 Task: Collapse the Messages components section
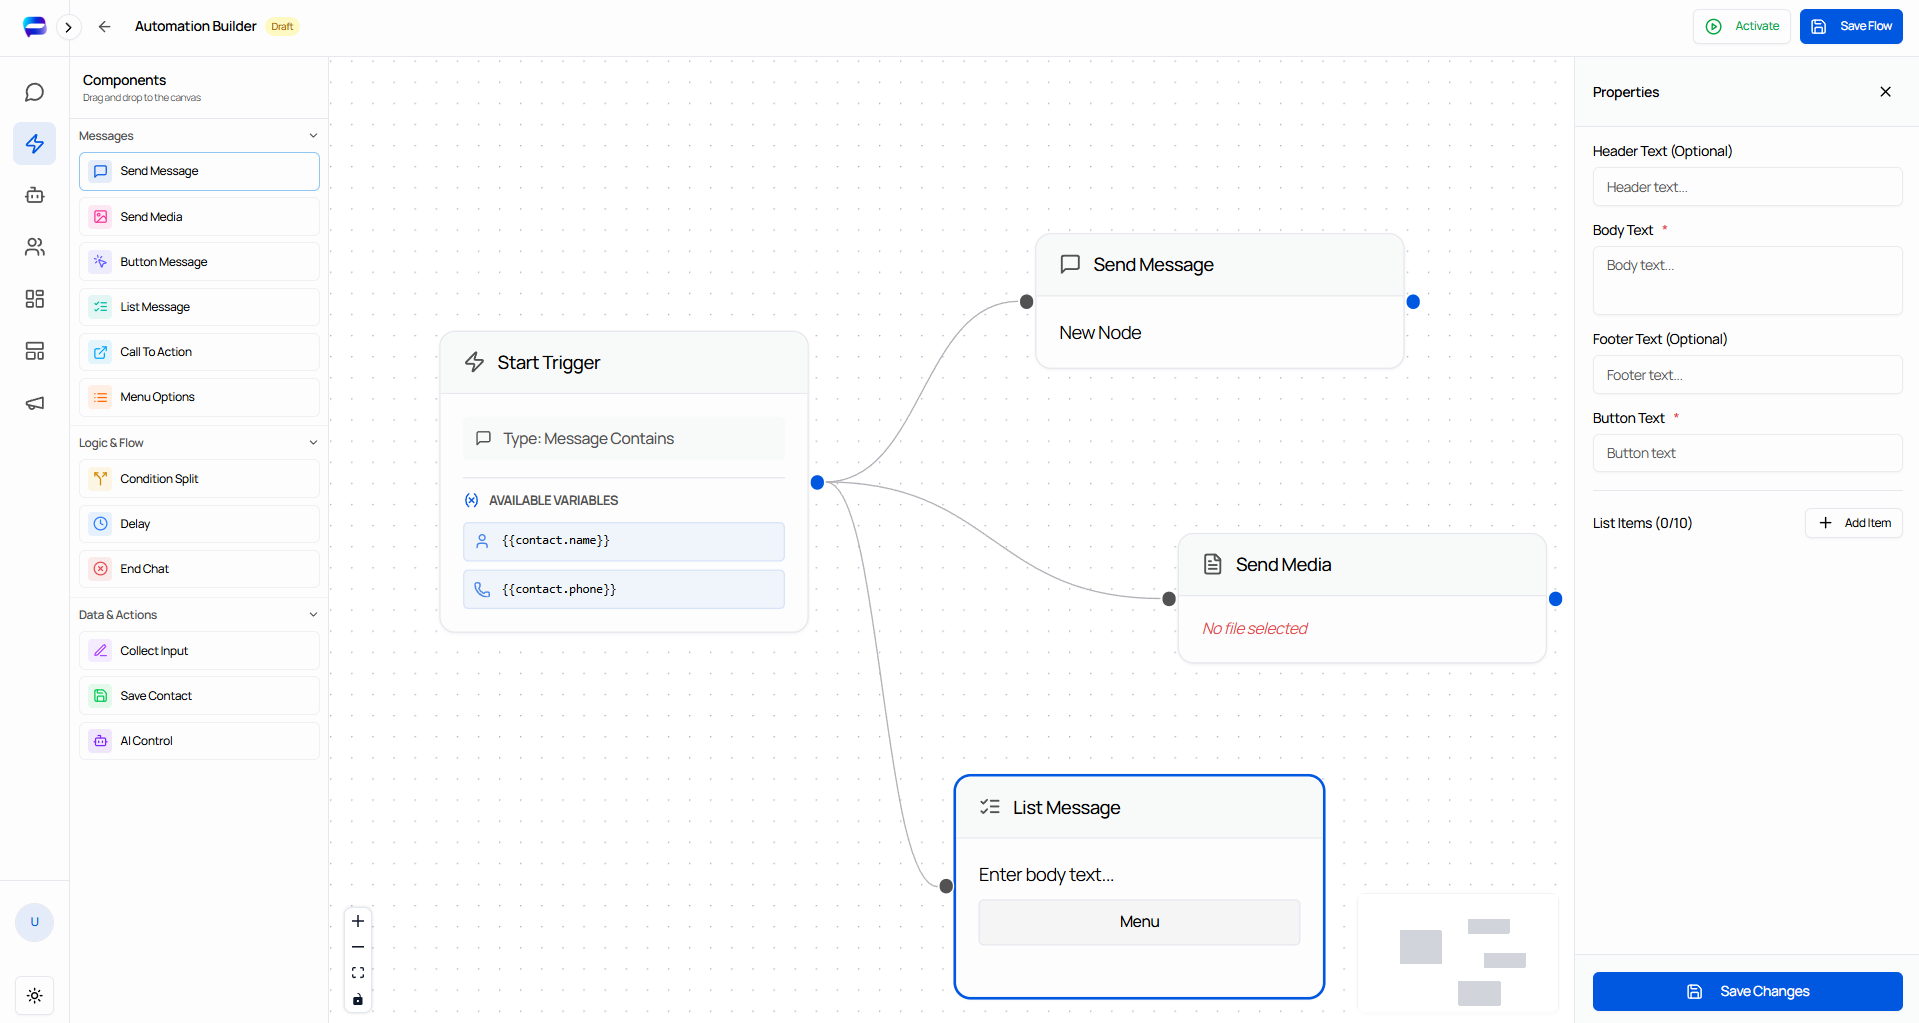click(313, 136)
